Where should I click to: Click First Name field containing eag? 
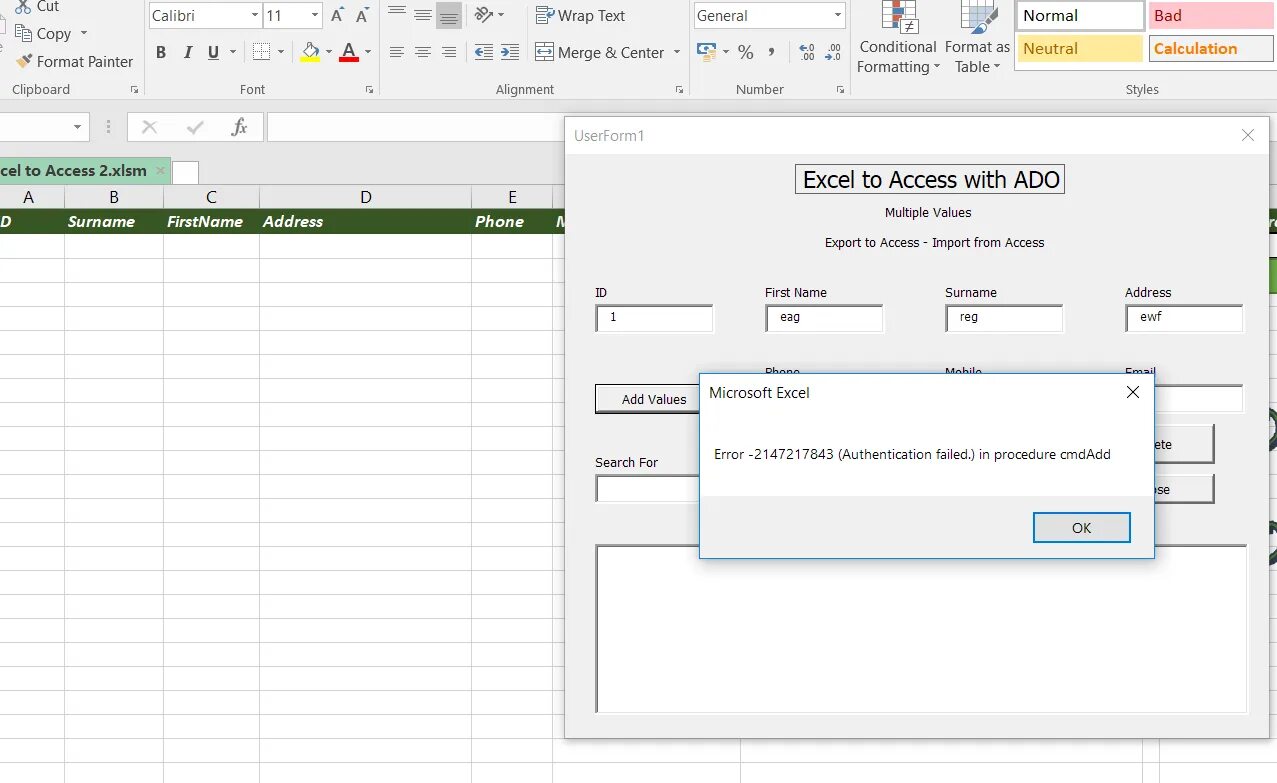825,318
